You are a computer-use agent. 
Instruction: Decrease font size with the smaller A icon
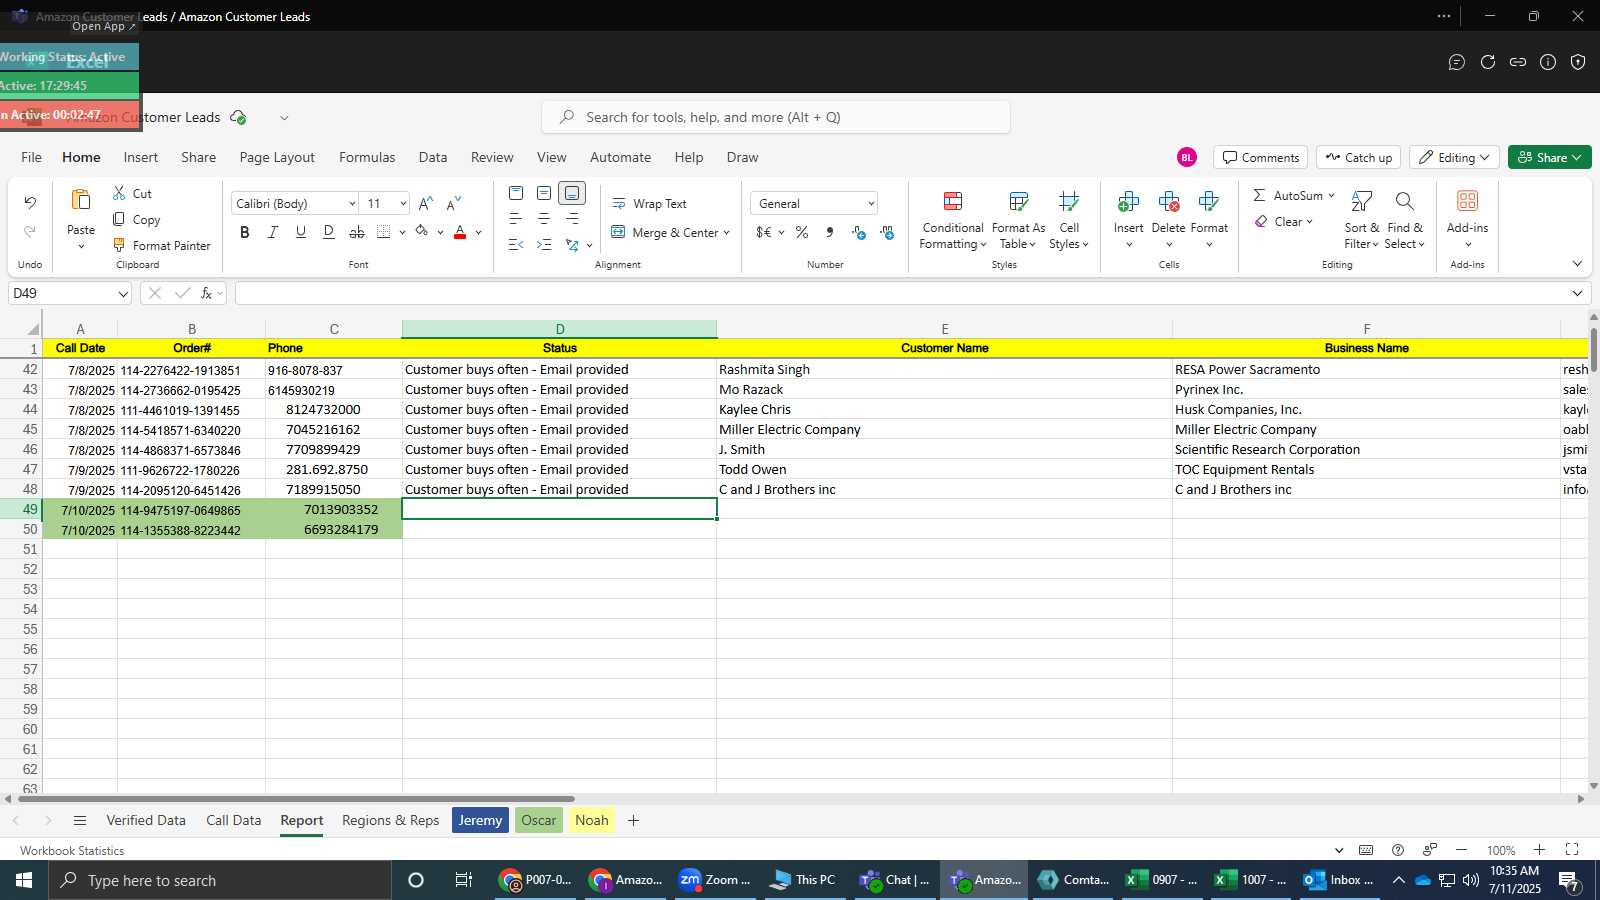click(x=454, y=203)
